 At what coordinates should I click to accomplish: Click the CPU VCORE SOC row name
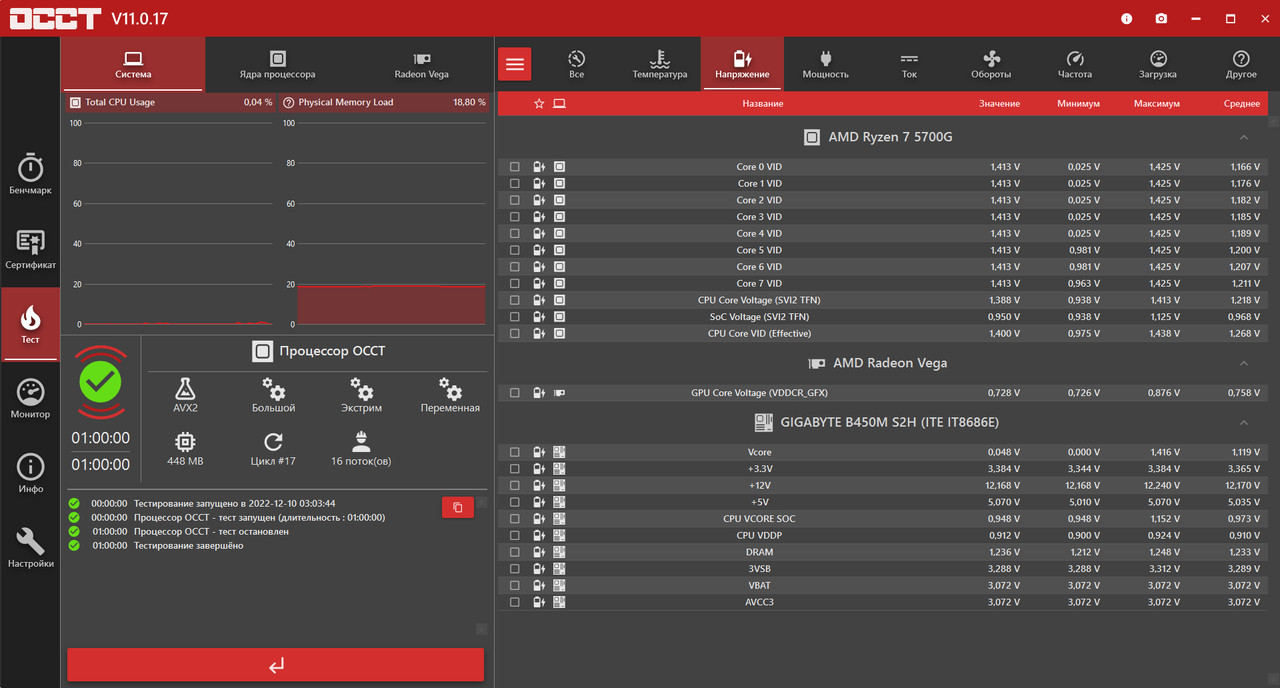pyautogui.click(x=759, y=519)
